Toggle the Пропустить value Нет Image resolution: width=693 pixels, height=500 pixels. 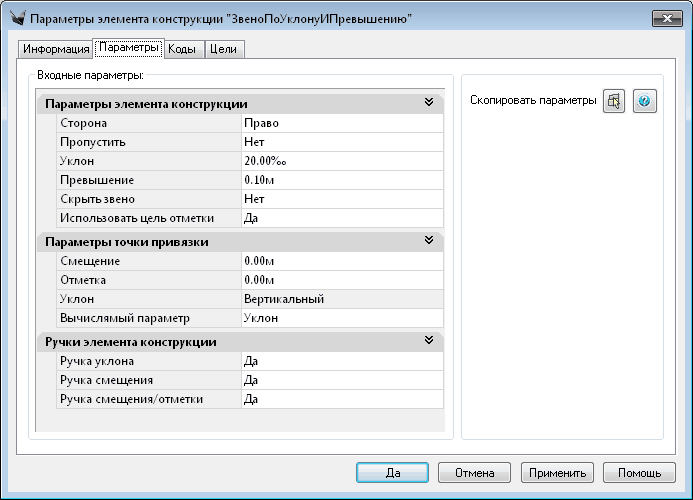coord(340,142)
